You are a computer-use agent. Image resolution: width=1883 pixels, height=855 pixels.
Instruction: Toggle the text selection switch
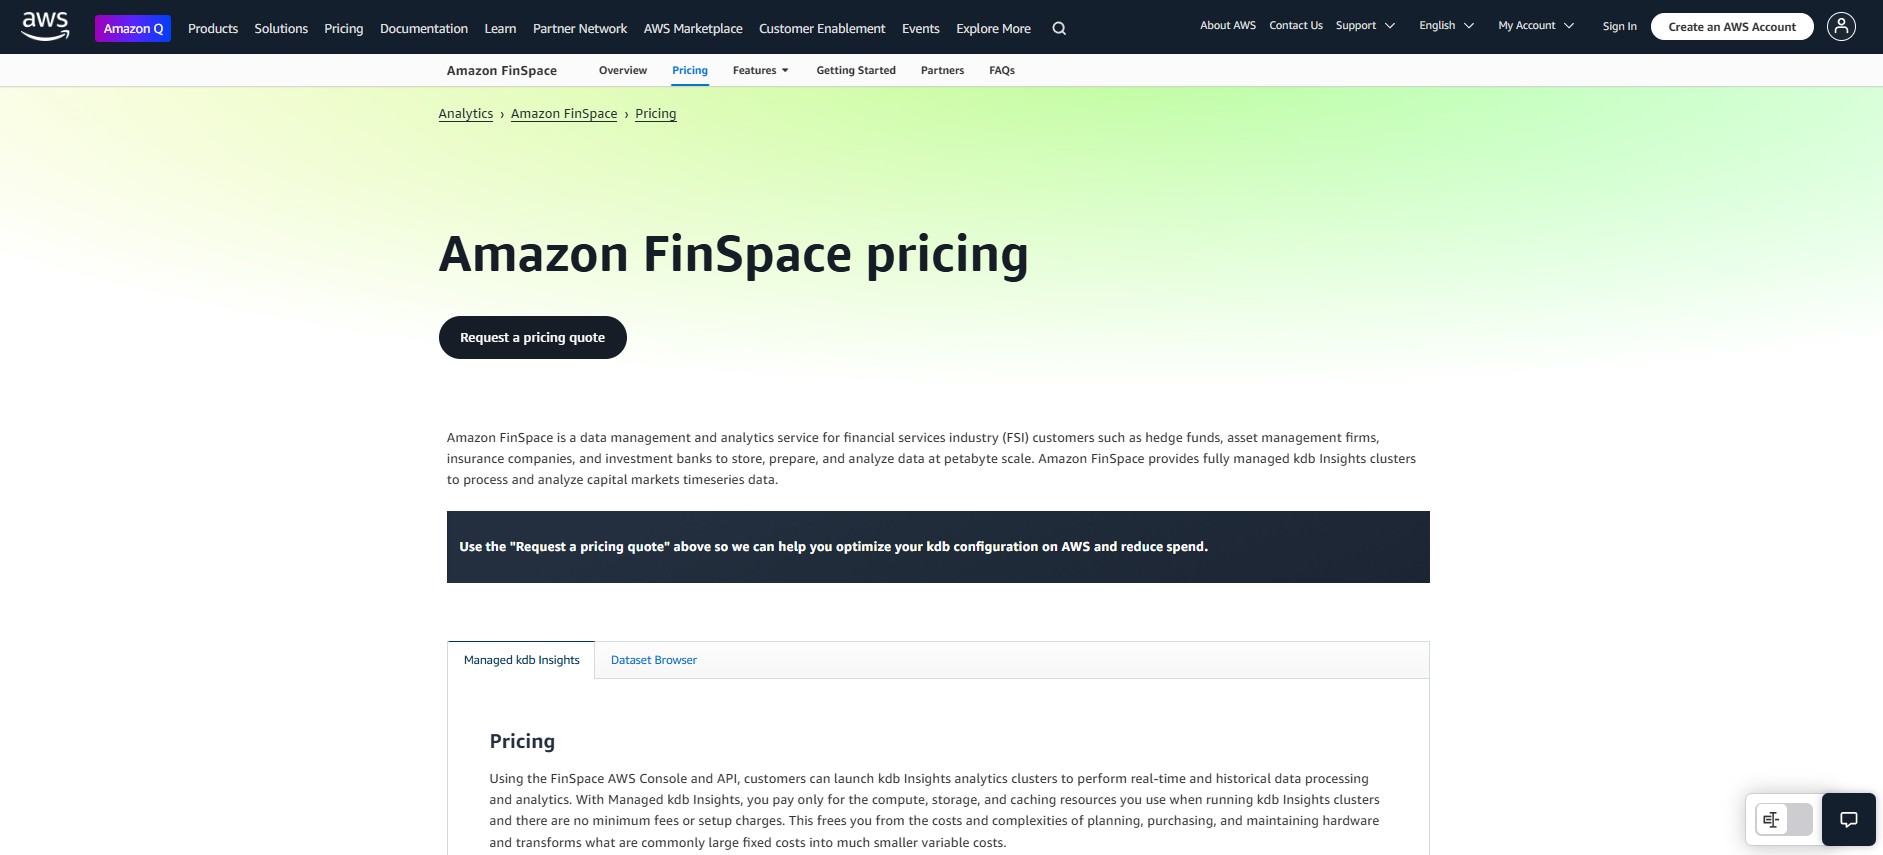[1784, 820]
